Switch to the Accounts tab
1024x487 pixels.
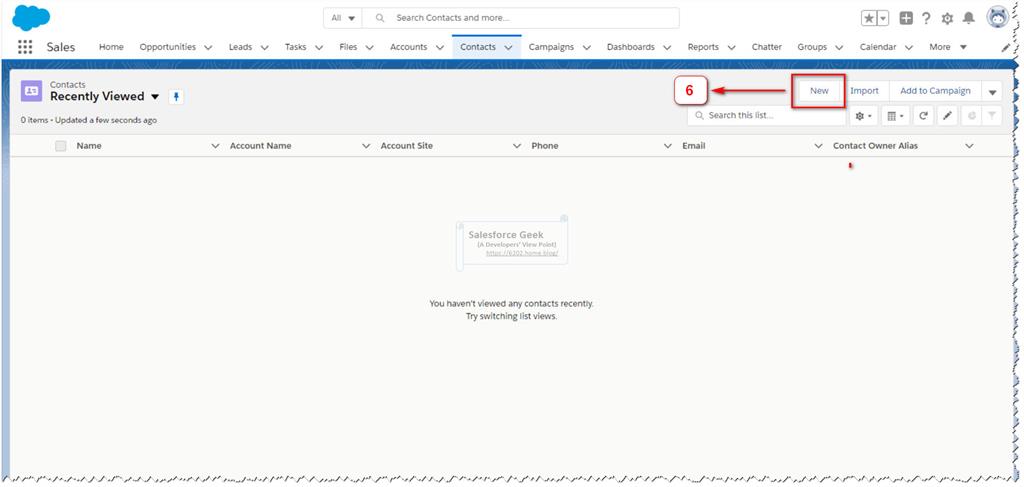click(409, 47)
